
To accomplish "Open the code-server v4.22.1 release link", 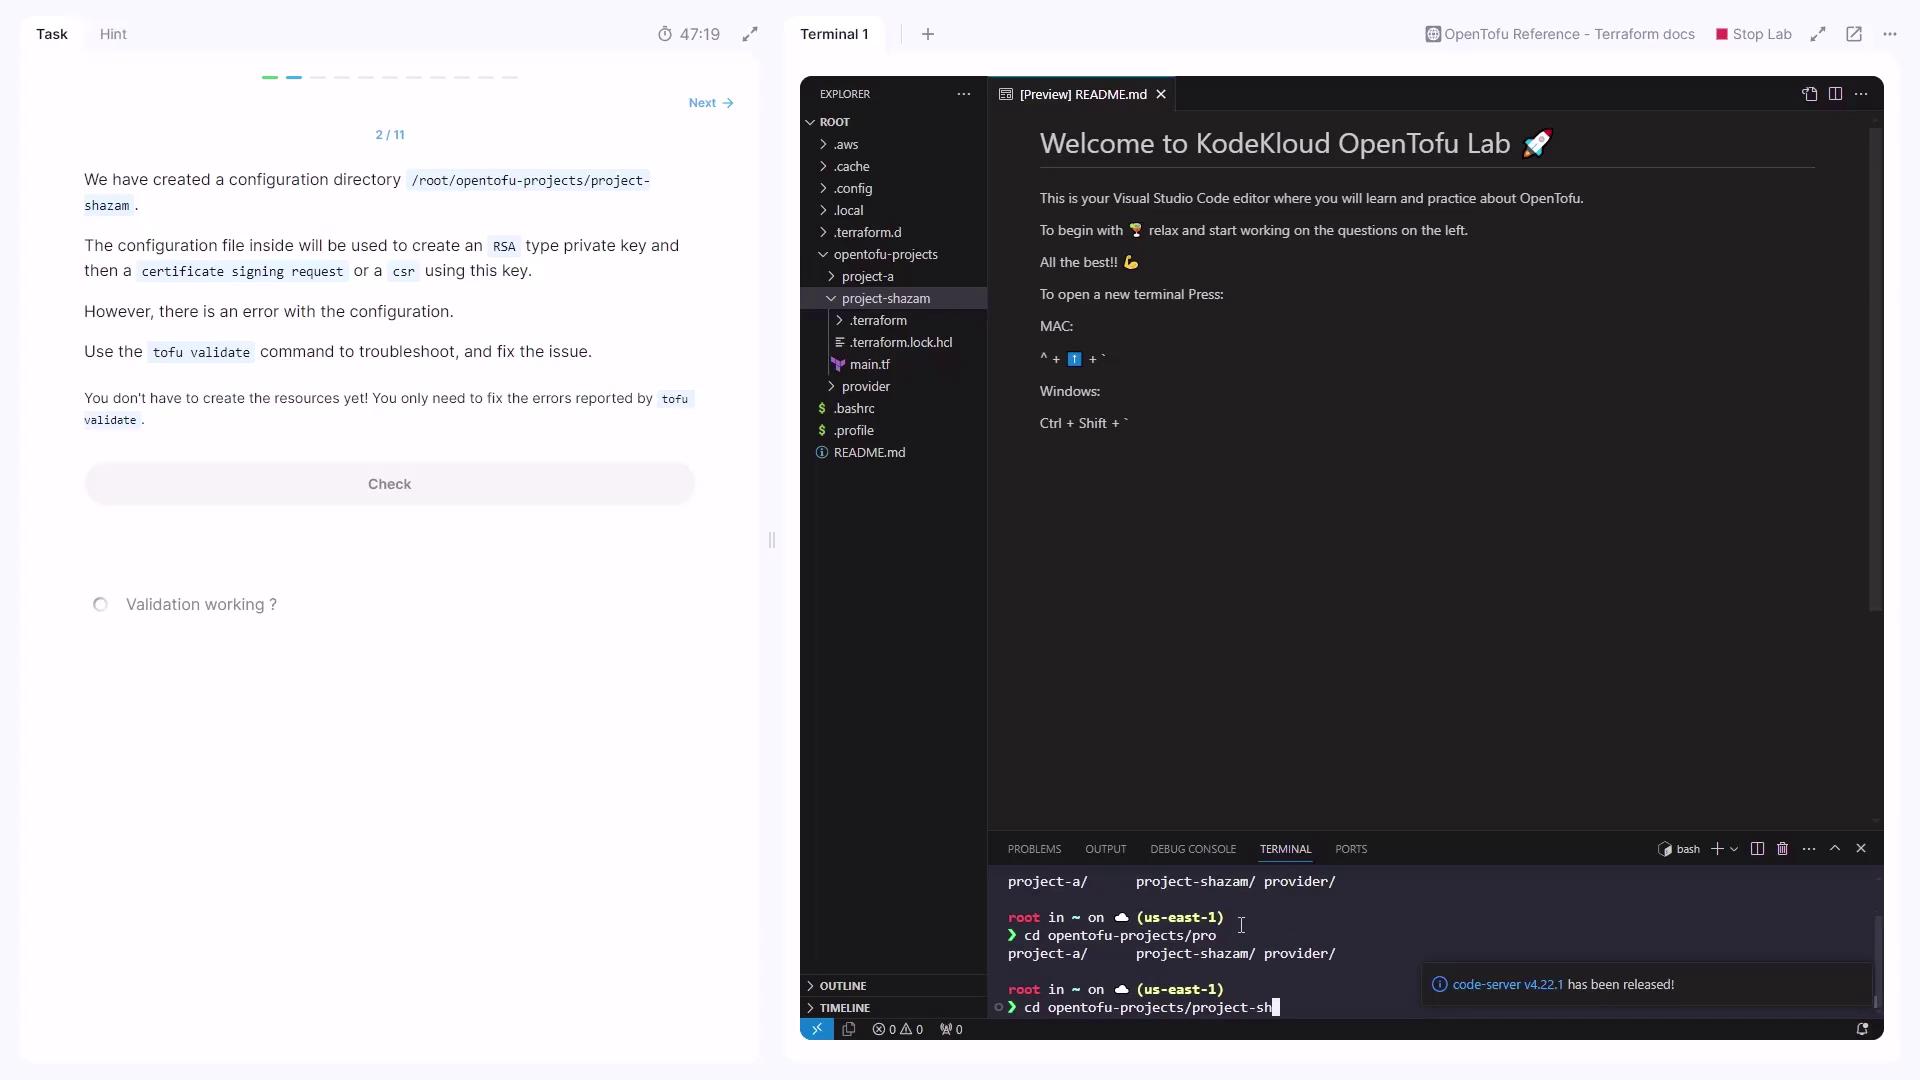I will 1507,985.
